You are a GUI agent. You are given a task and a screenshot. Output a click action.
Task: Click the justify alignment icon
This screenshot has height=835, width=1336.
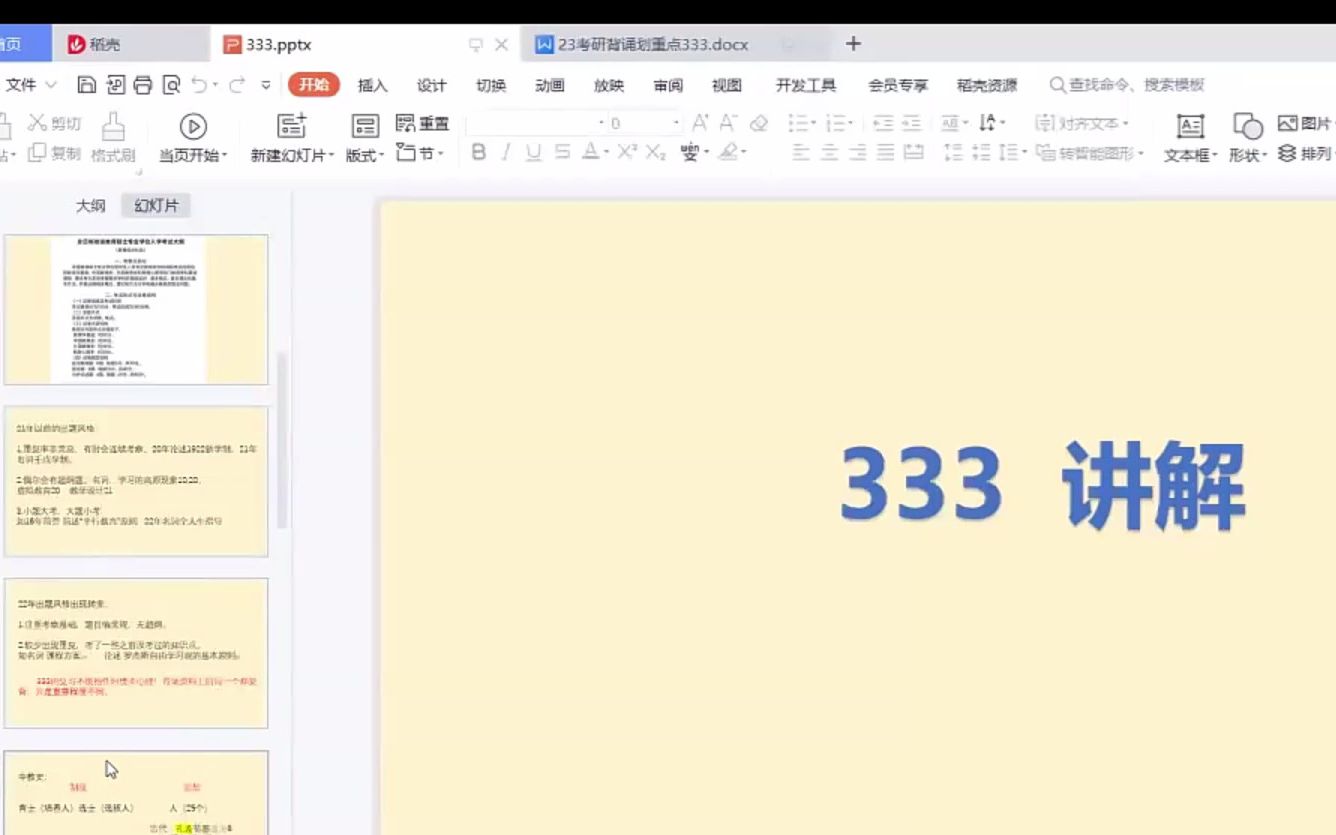pos(885,152)
